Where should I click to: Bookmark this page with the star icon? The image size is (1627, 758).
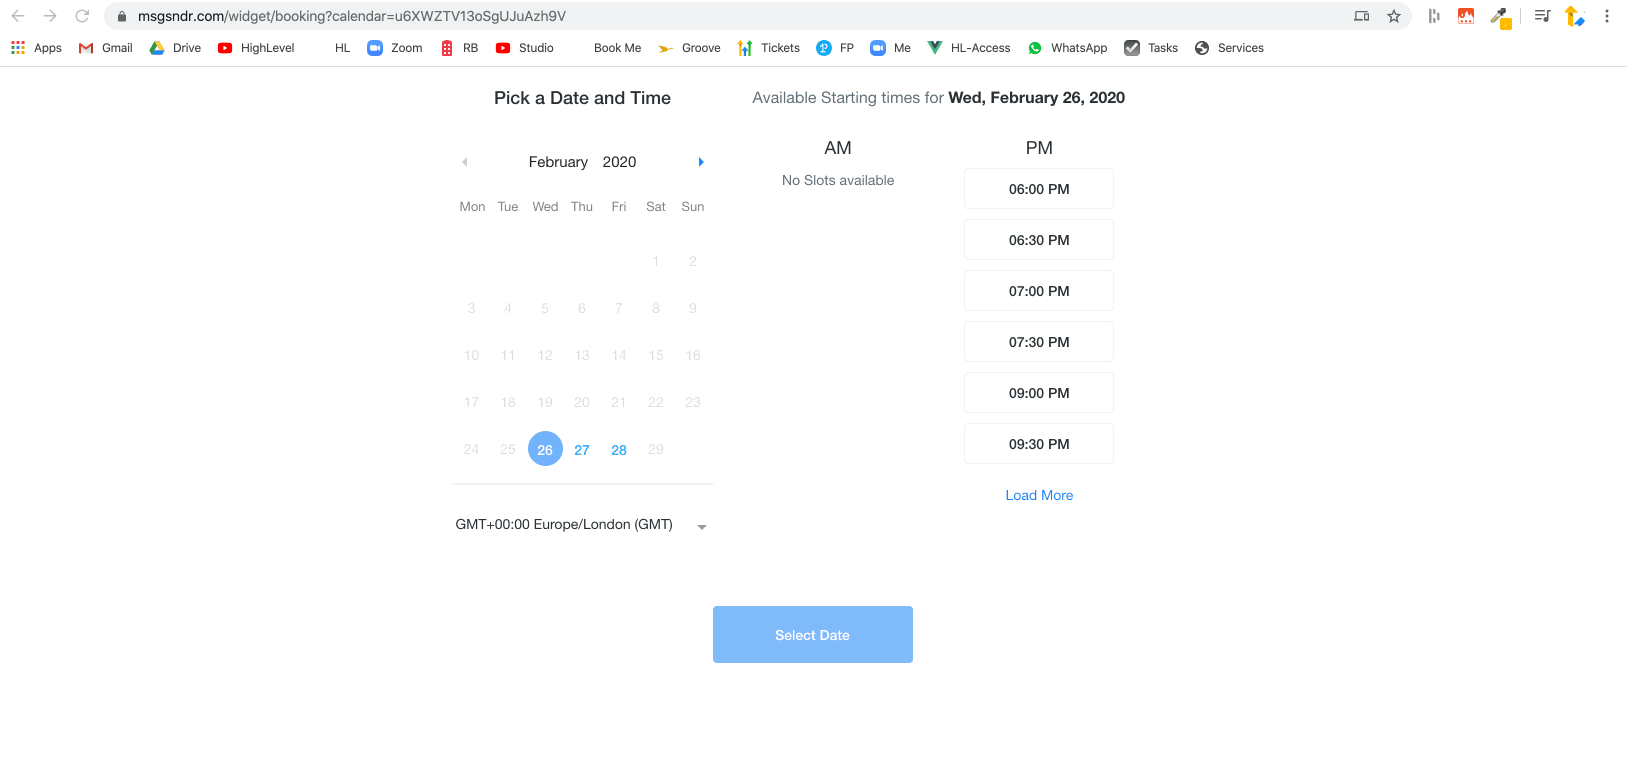pos(1395,16)
